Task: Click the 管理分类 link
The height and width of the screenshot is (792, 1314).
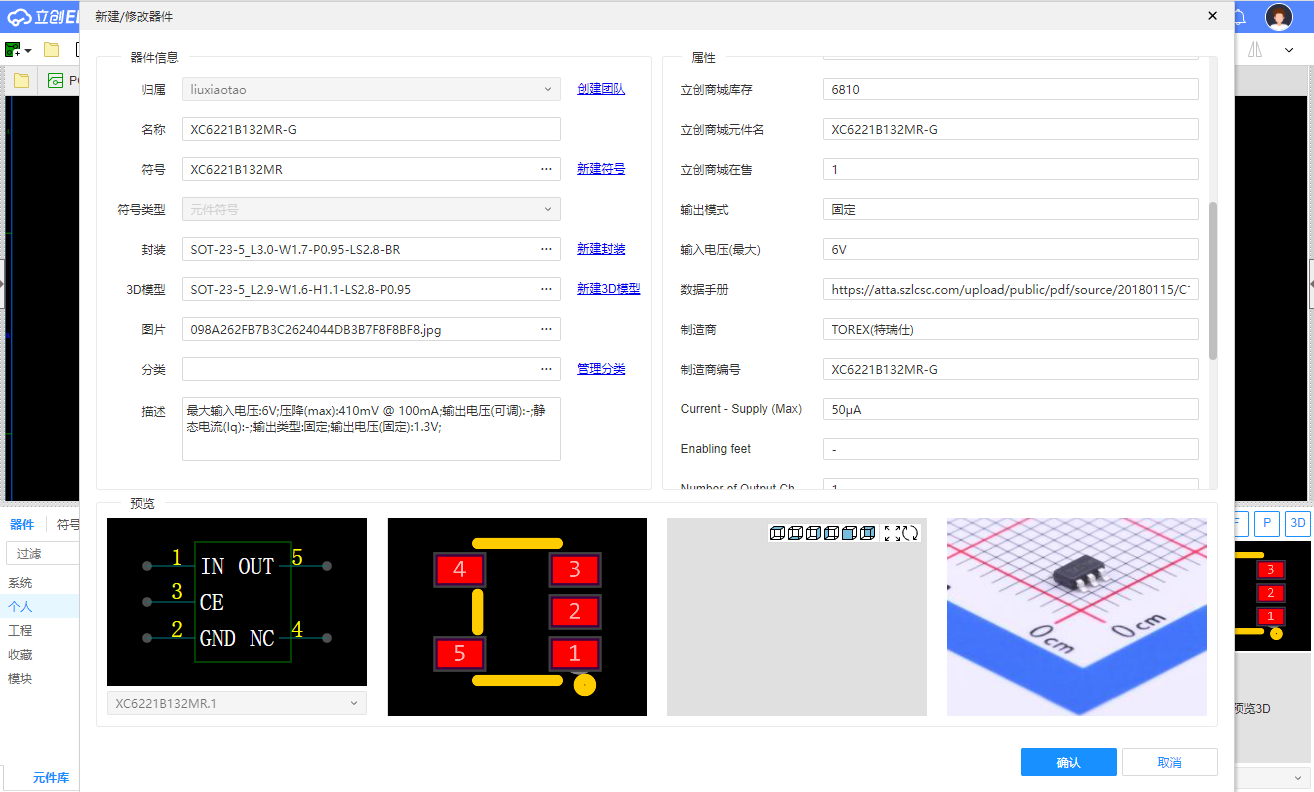Action: click(x=601, y=369)
